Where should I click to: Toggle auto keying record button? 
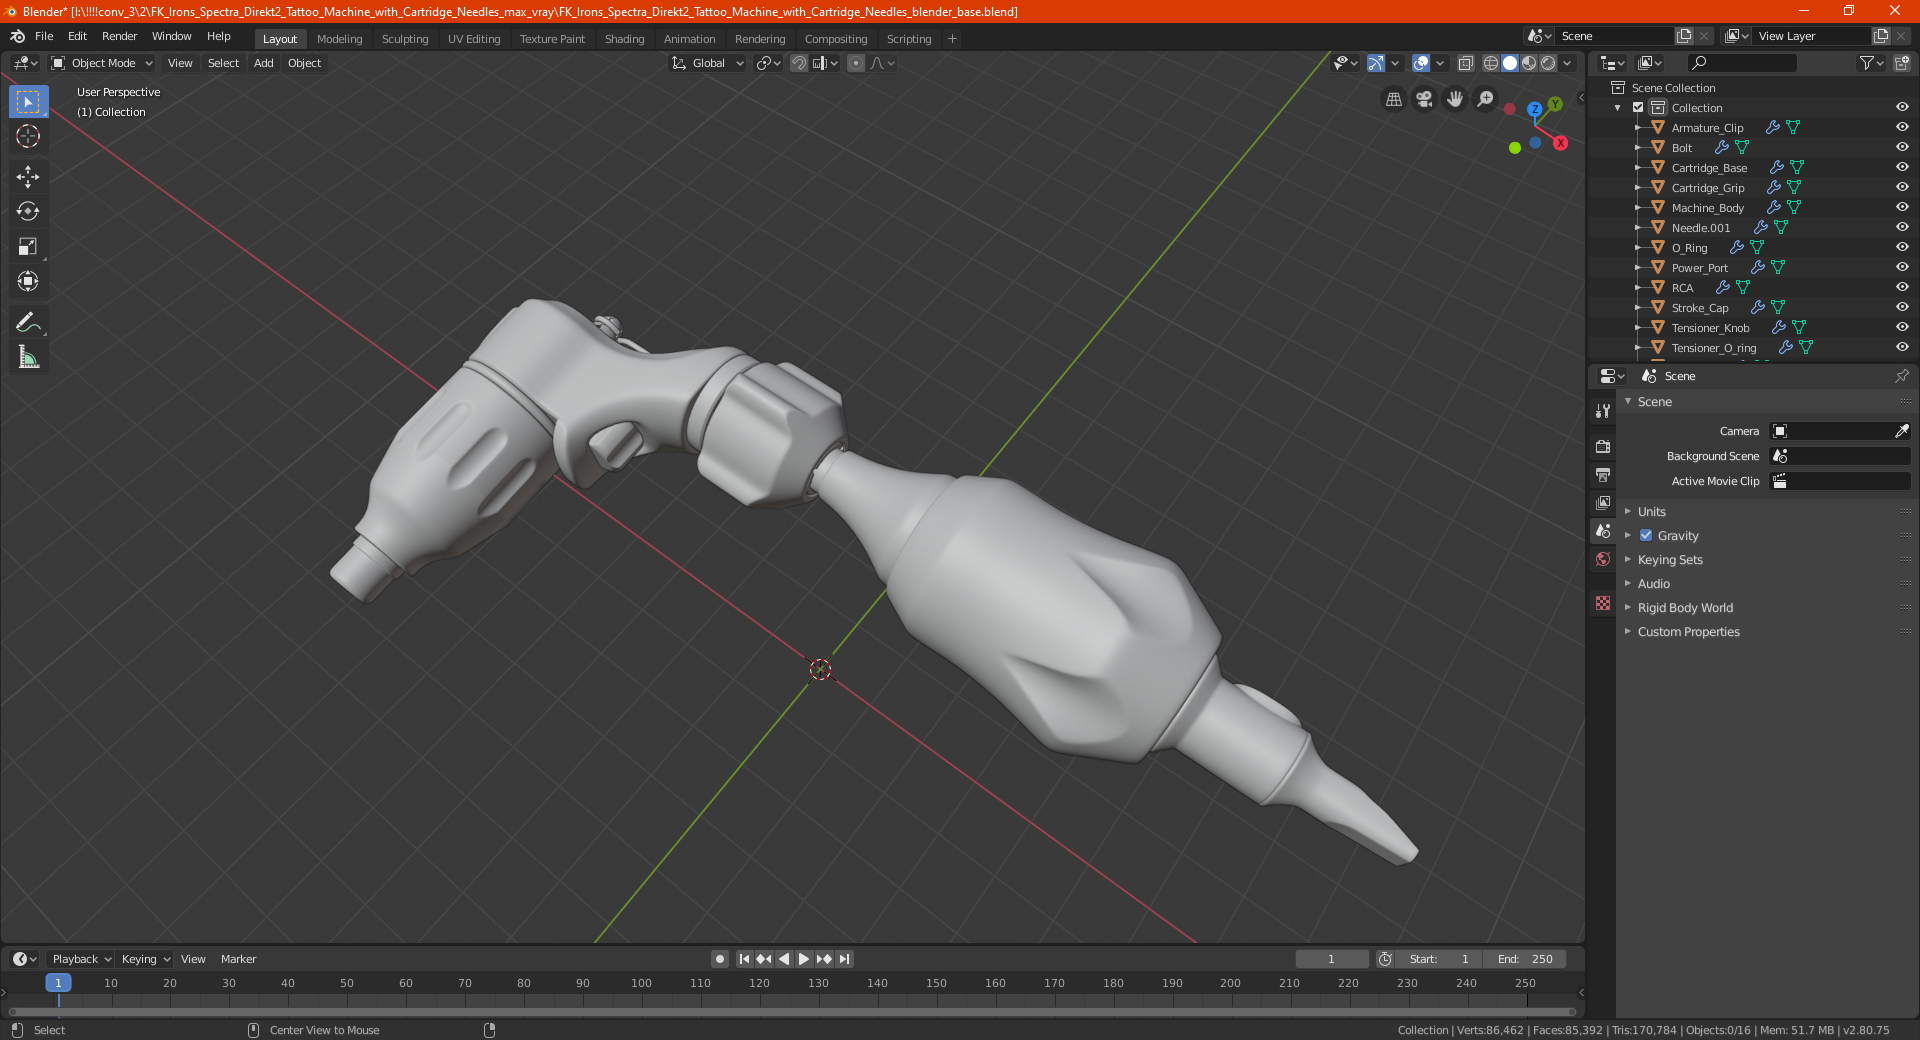click(x=720, y=959)
